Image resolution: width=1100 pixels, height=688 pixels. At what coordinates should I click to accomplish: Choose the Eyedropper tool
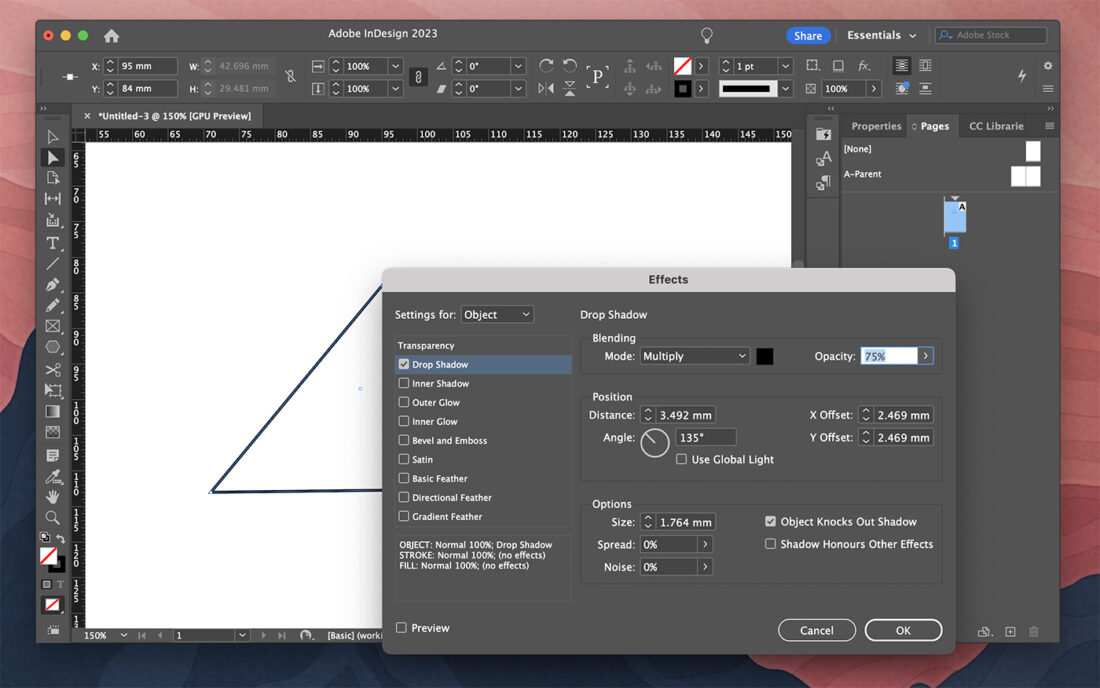[x=53, y=473]
